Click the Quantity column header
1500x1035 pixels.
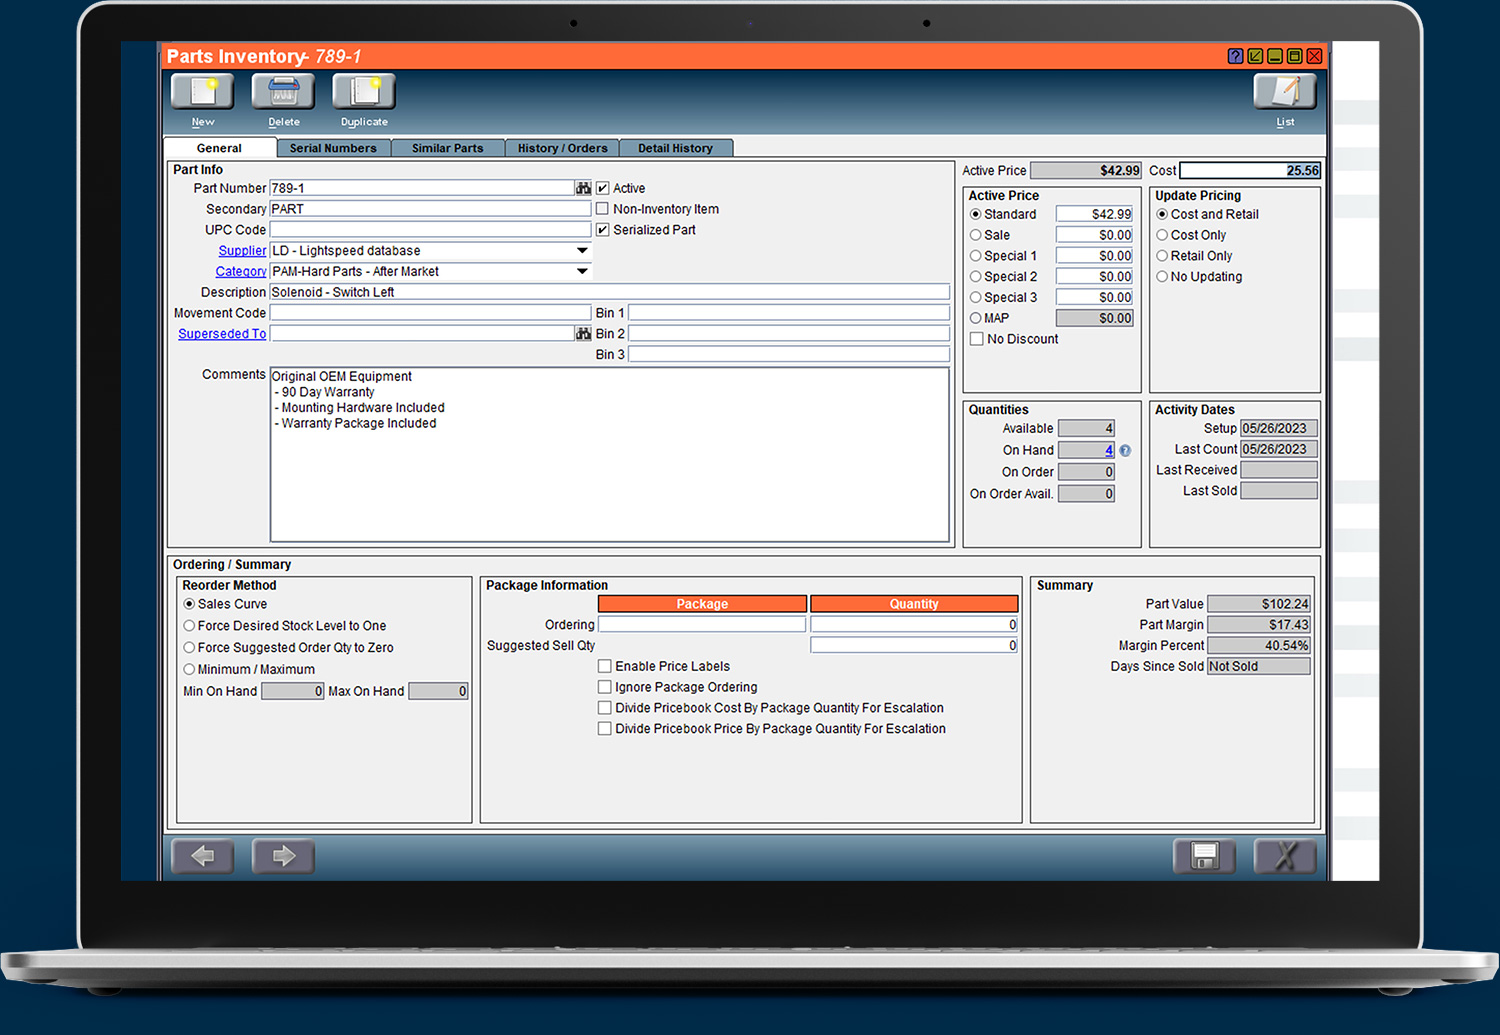click(914, 604)
